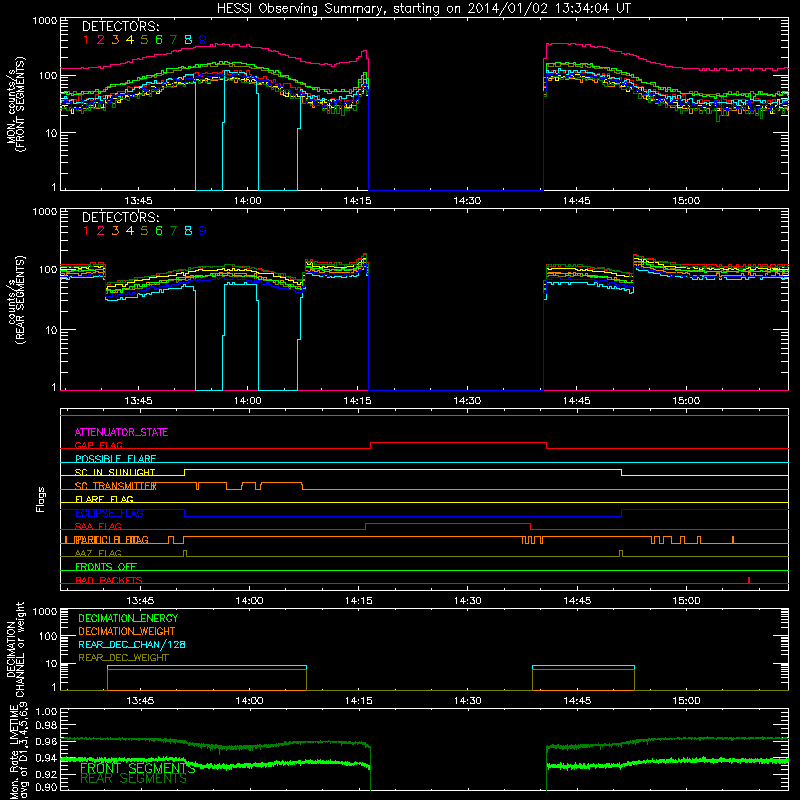The width and height of the screenshot is (800, 800).
Task: Select the AAZ_FLAG label
Action: point(98,554)
